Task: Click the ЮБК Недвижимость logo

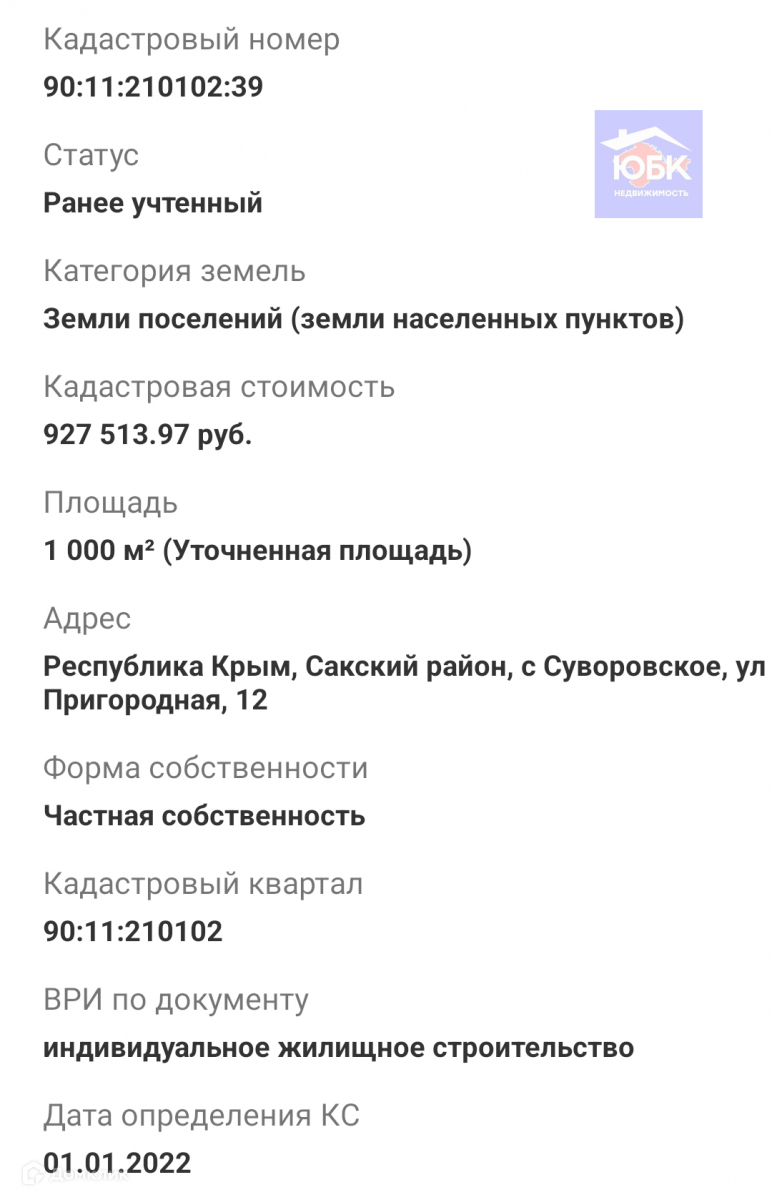Action: click(648, 164)
